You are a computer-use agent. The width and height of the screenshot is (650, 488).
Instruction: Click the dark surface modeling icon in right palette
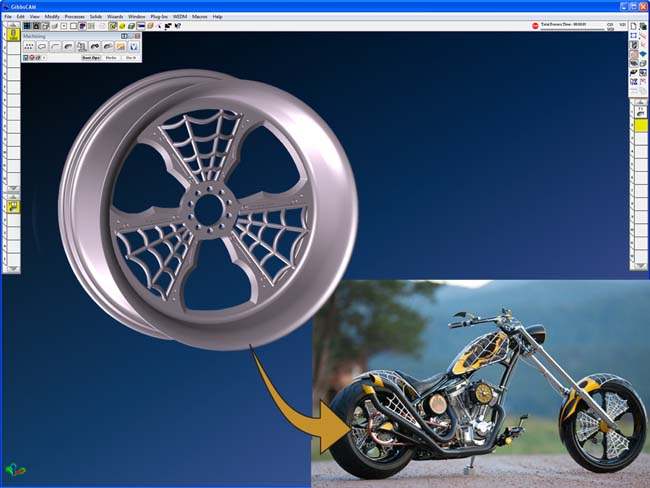point(633,63)
